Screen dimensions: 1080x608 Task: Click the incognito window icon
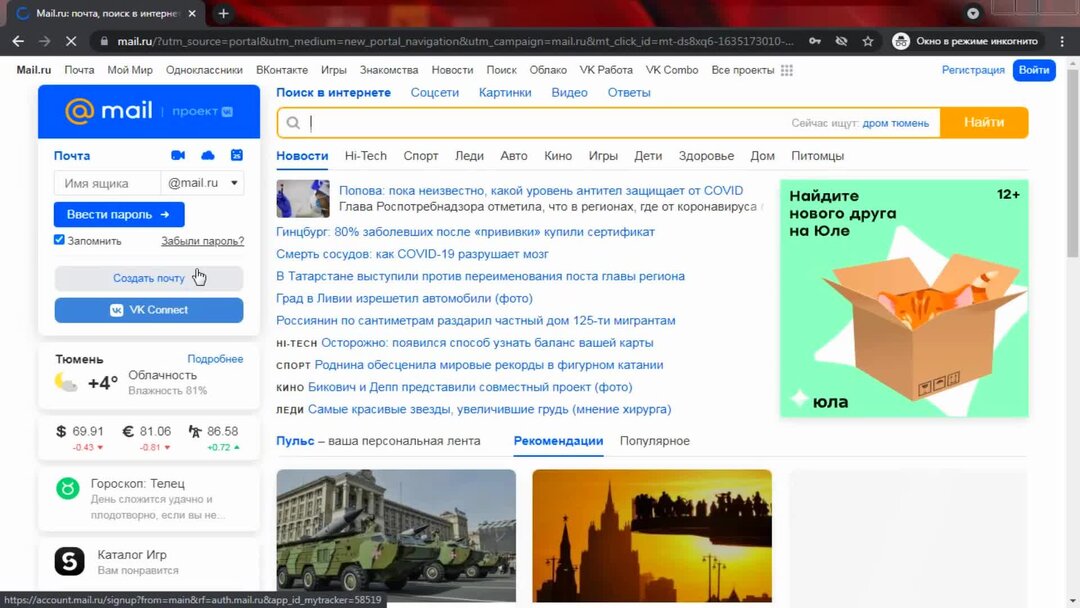coord(901,41)
